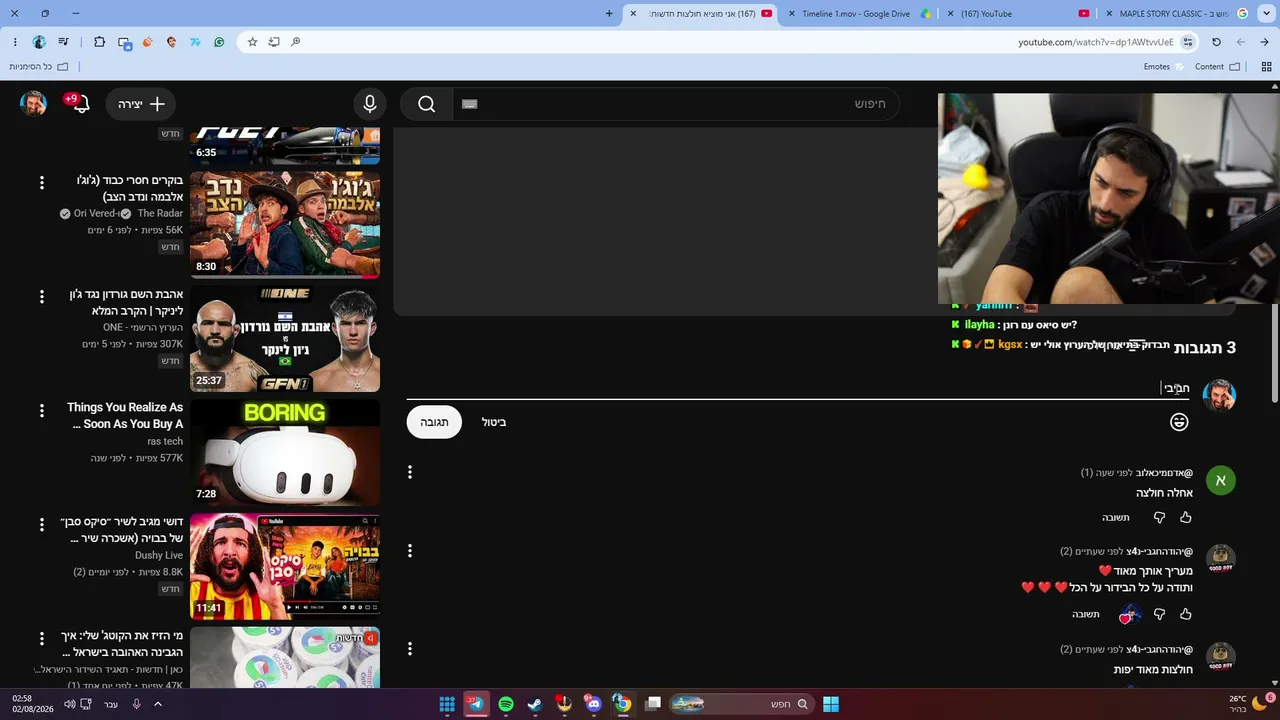Open YouTube notifications bell

pos(81,104)
